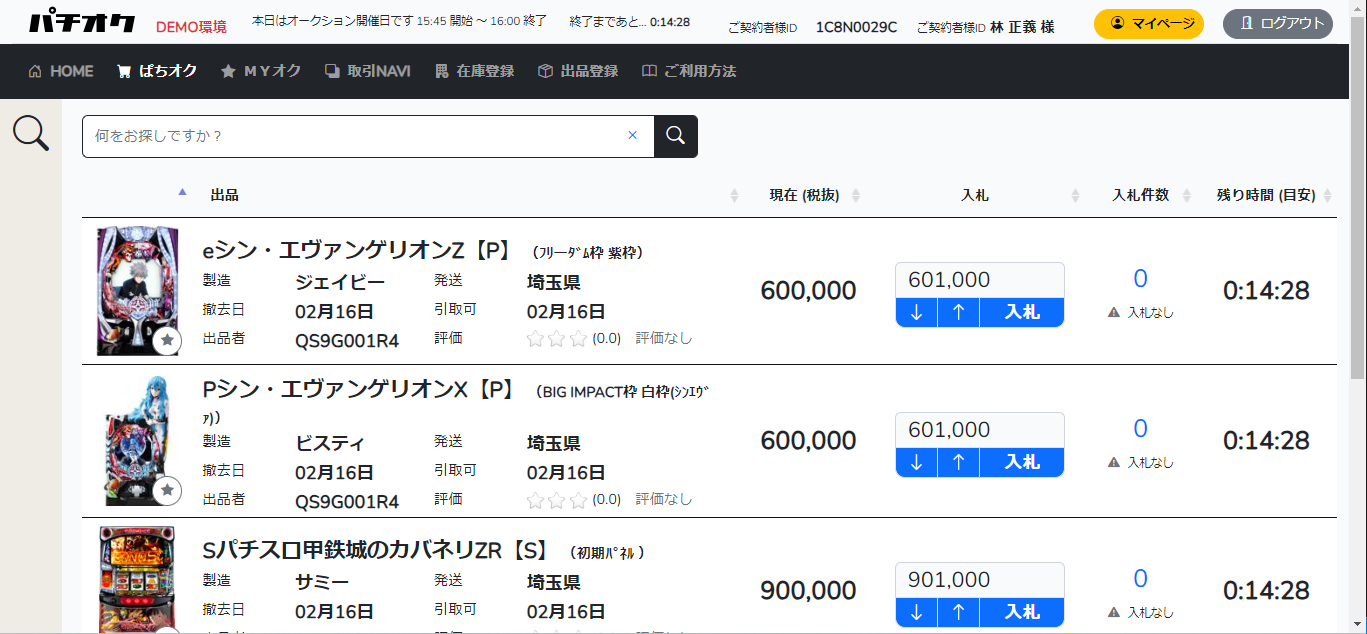Click 入札なし warning icon for 甲鉄城のカバネリZR
The image size is (1367, 634).
tap(1114, 612)
